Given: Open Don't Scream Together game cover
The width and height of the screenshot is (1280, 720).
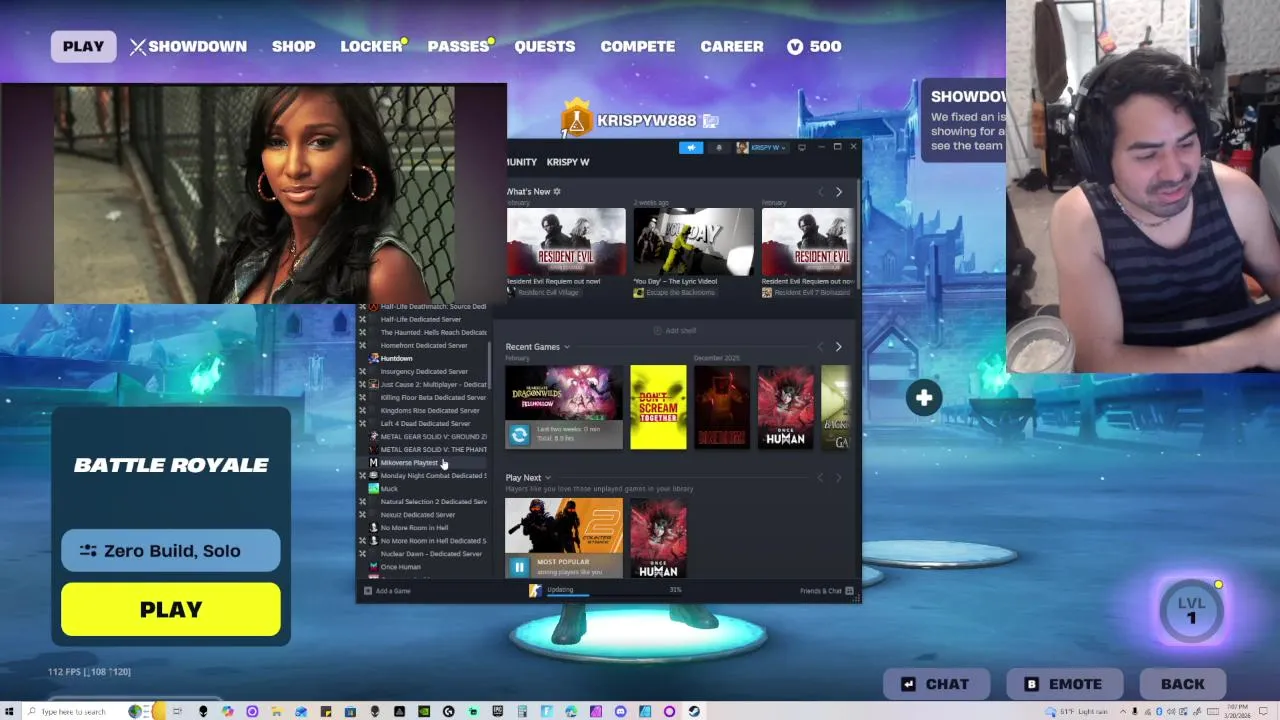Looking at the screenshot, I should click(x=658, y=407).
